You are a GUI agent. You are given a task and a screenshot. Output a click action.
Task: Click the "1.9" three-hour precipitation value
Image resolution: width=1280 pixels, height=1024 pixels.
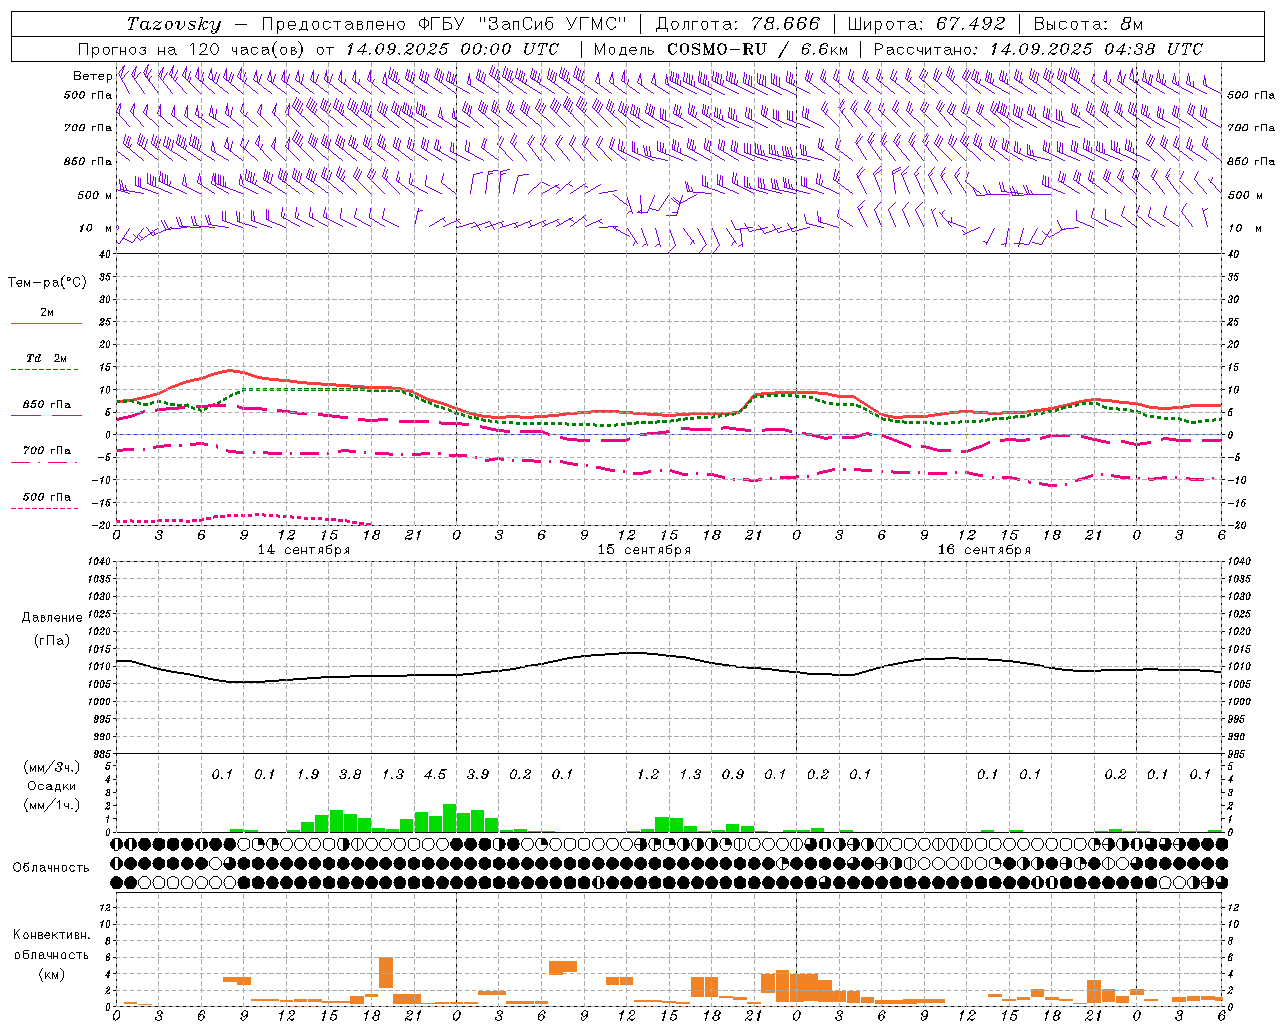[x=308, y=774]
